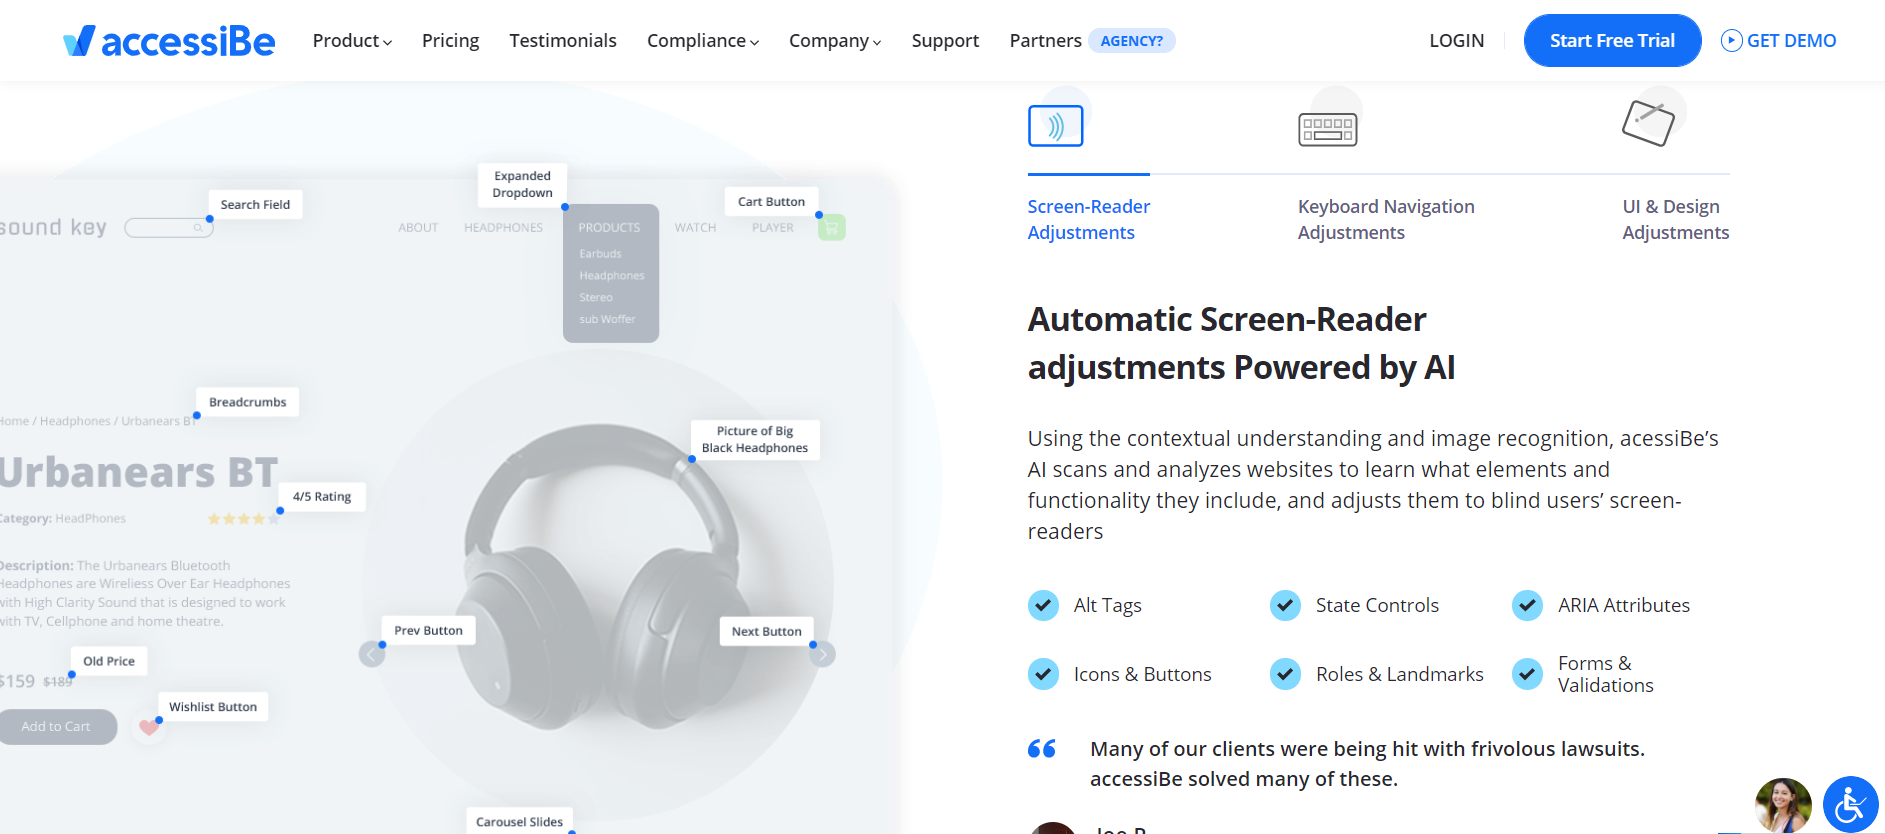1885x834 pixels.
Task: Open the accessibility widget icon
Action: (1850, 804)
